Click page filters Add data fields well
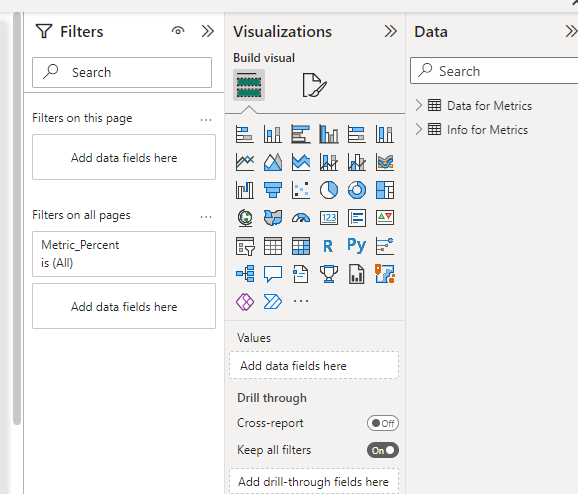This screenshot has width=578, height=494. click(x=124, y=157)
